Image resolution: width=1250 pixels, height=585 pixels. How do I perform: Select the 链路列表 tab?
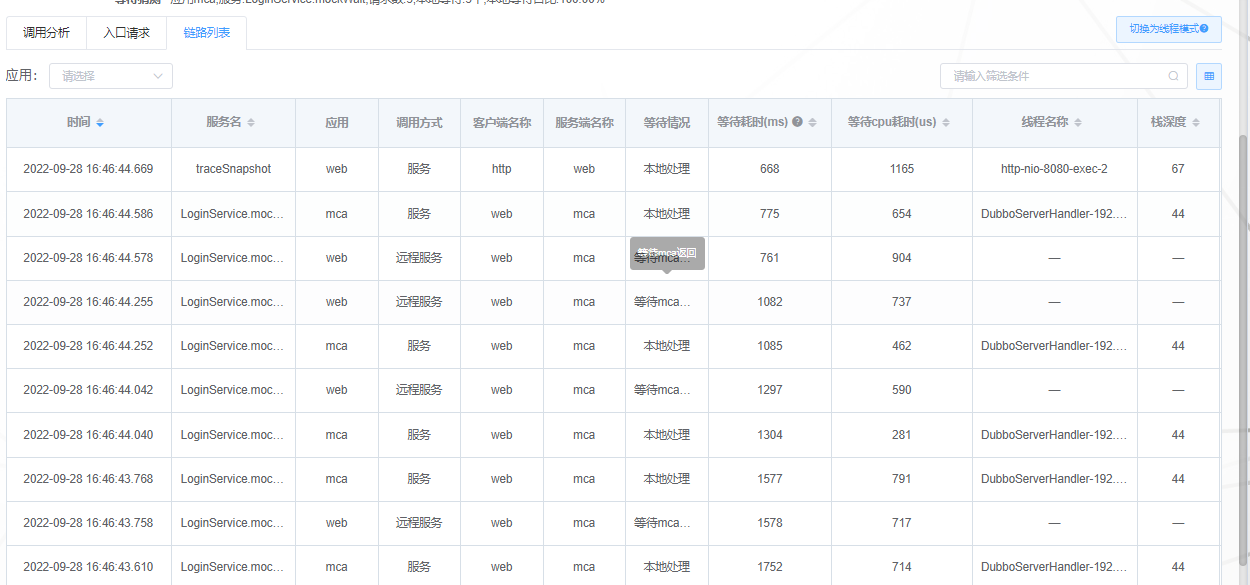pyautogui.click(x=207, y=33)
